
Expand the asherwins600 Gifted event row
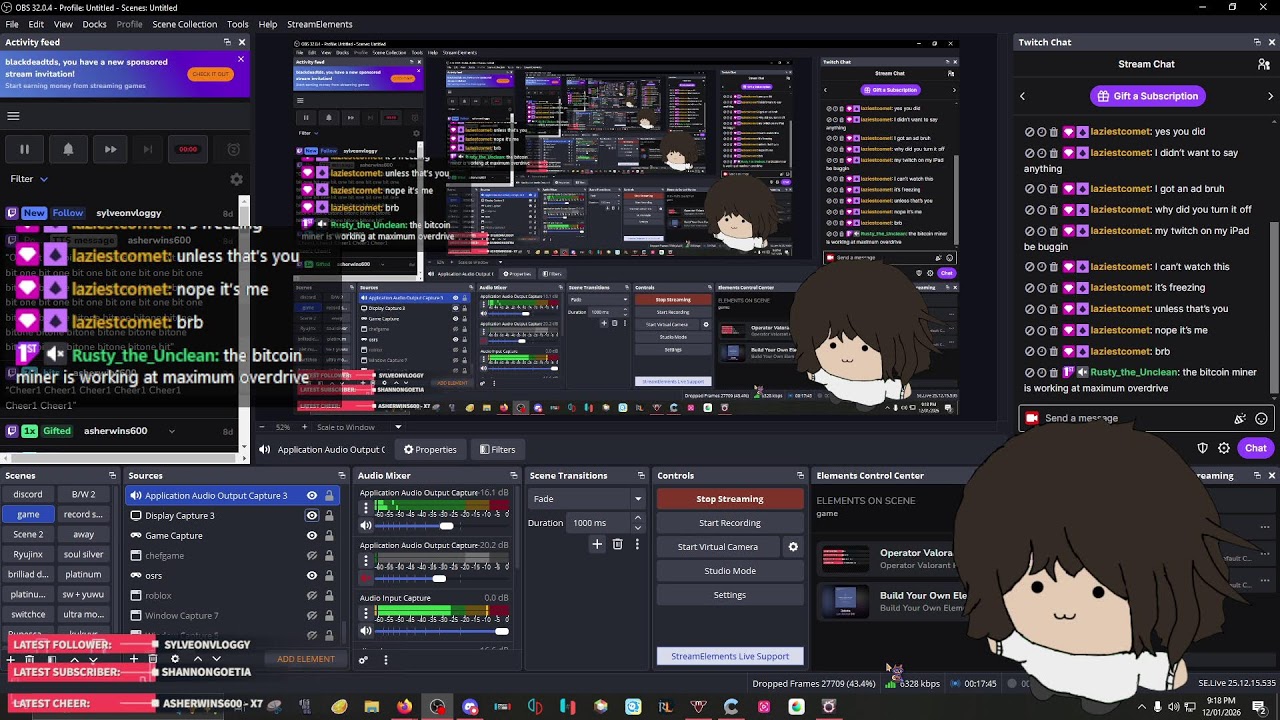(x=172, y=431)
